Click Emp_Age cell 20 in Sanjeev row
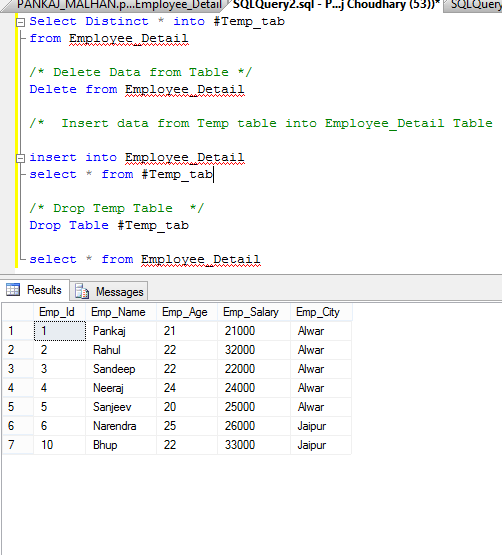 [187, 407]
